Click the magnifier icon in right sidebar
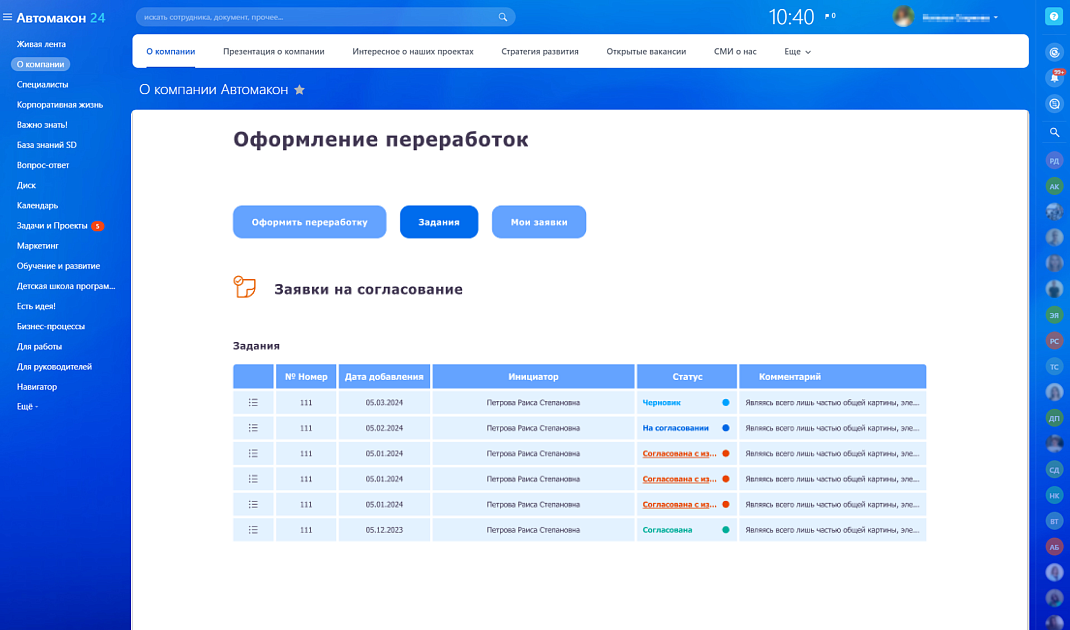Viewport: 1070px width, 630px height. [x=1054, y=132]
